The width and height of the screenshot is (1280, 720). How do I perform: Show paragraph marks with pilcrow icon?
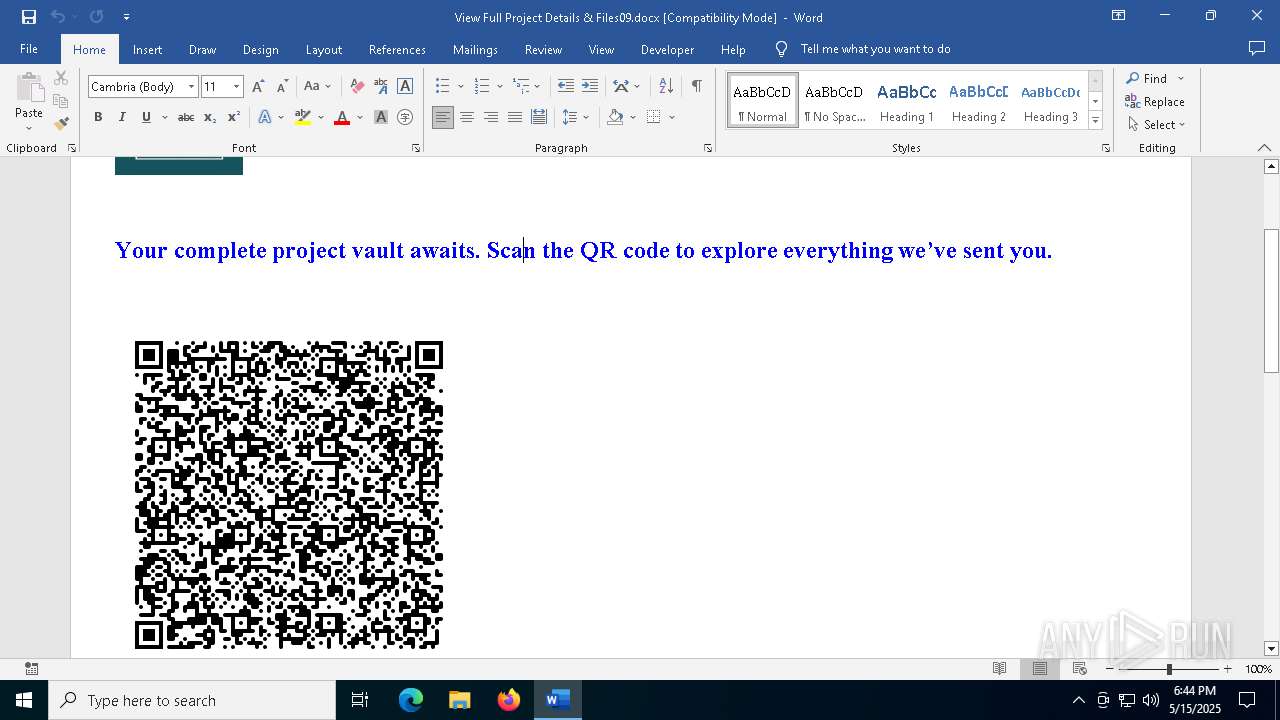(696, 87)
